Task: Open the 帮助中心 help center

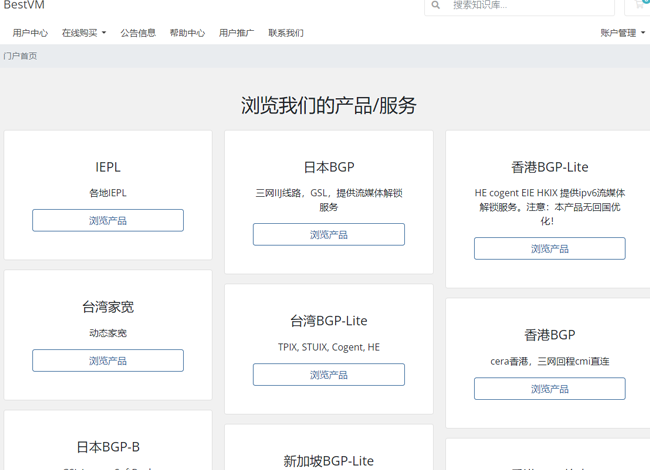Action: pyautogui.click(x=187, y=33)
